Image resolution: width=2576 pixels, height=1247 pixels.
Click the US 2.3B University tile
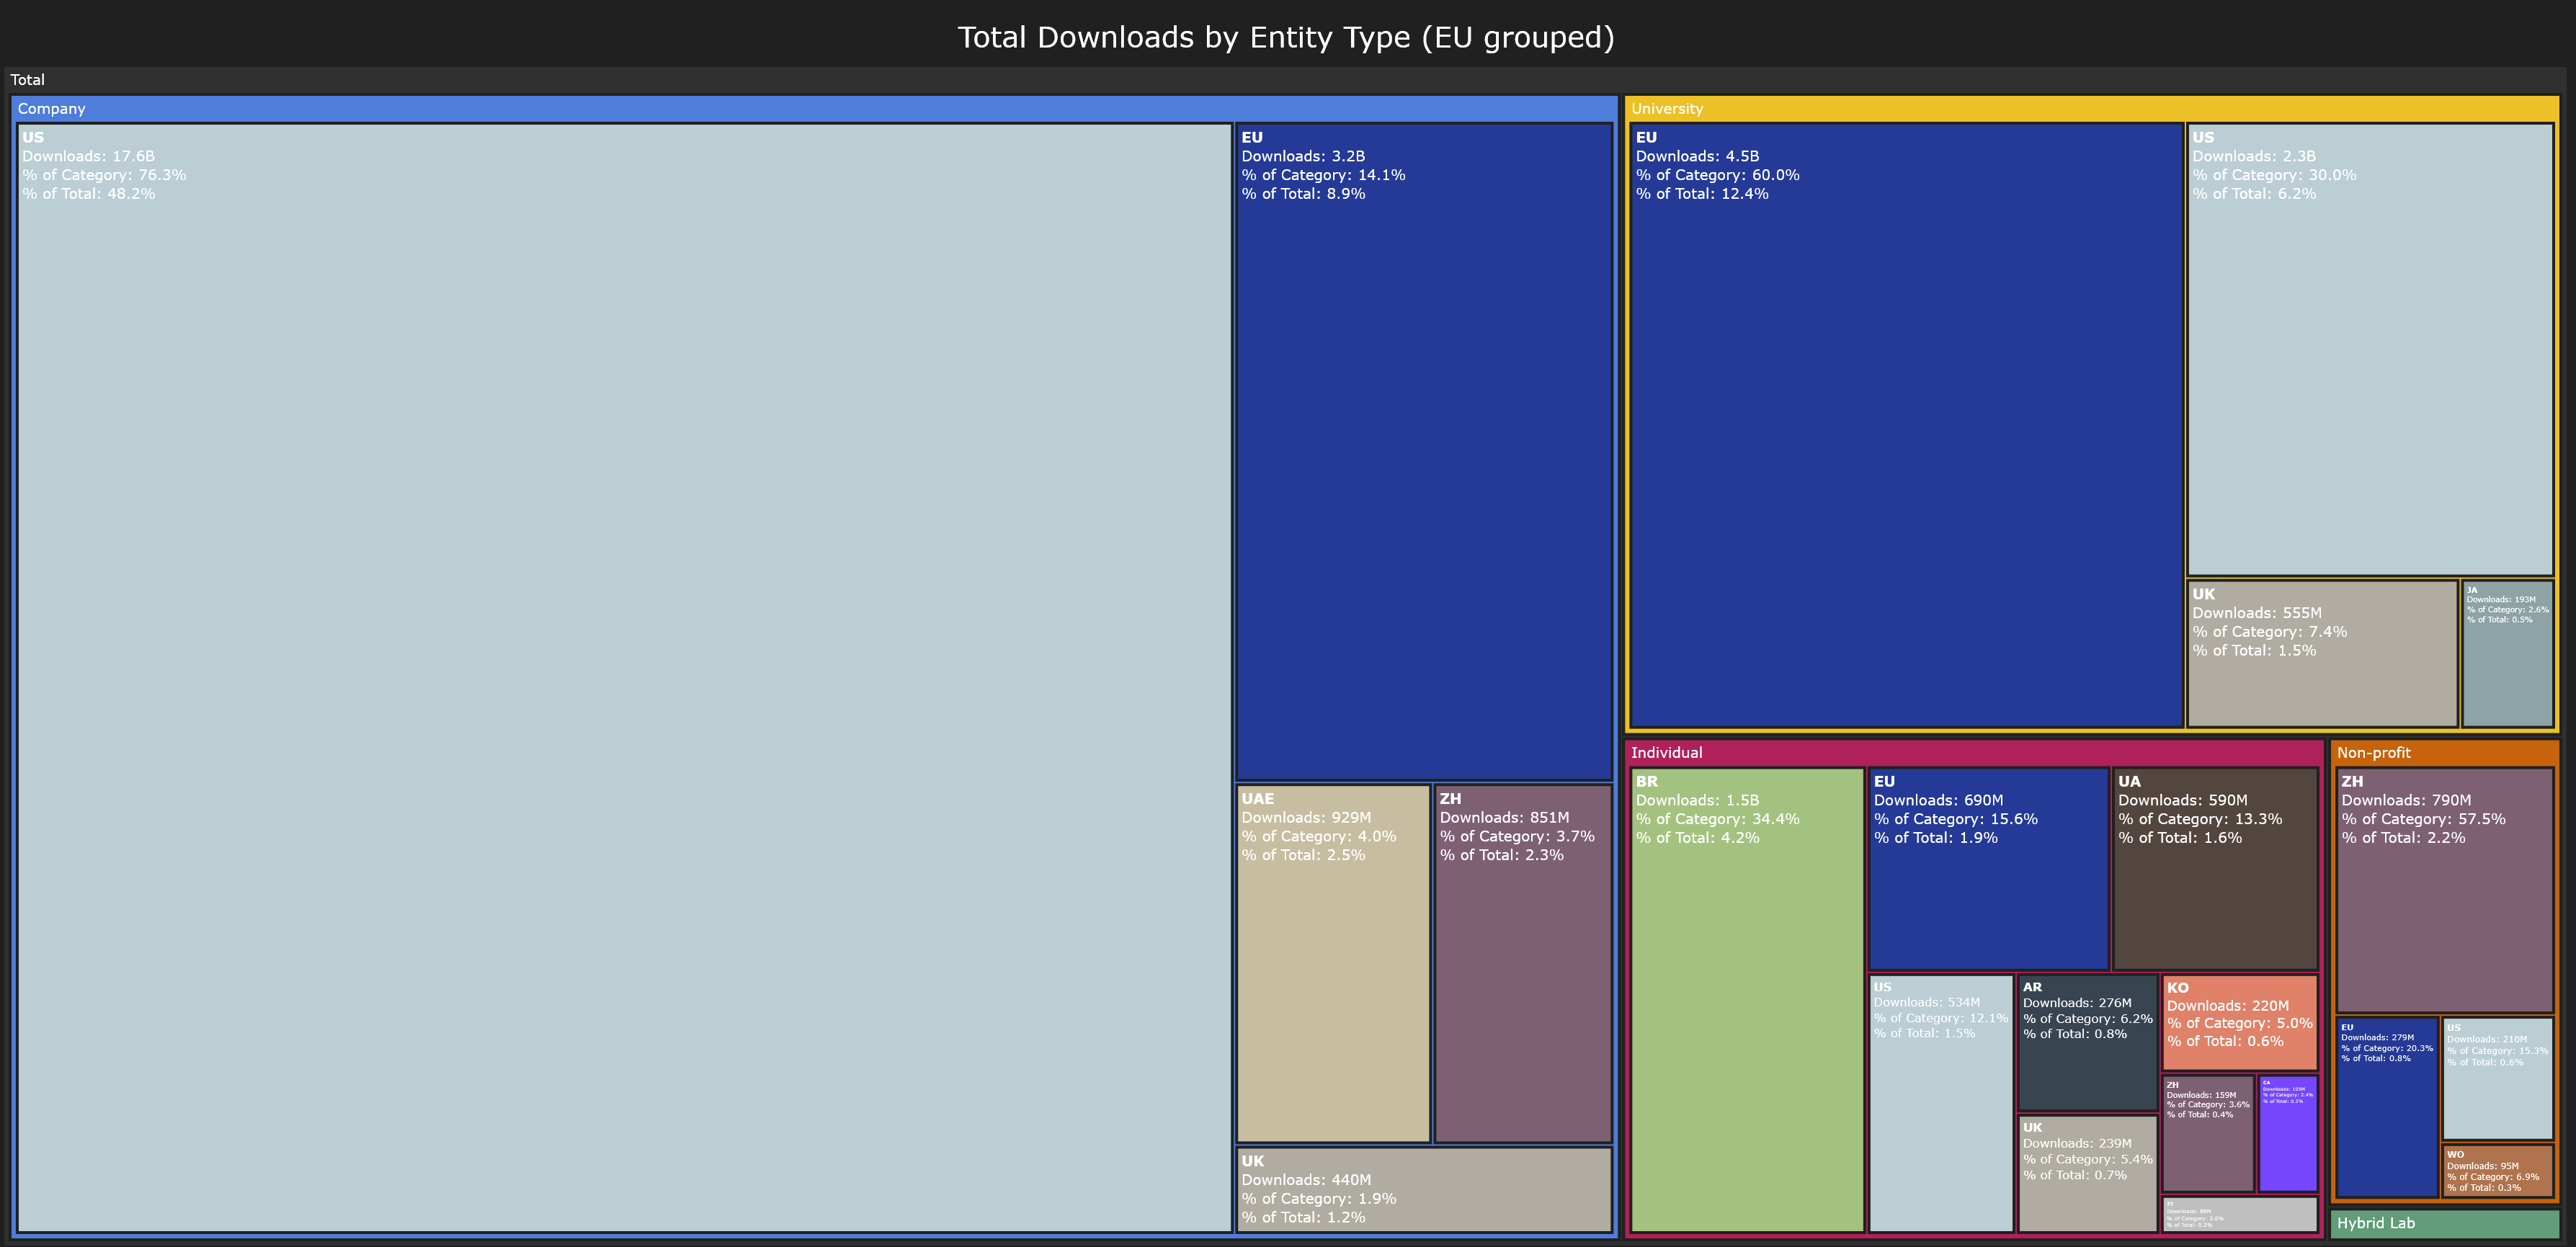pos(2370,350)
